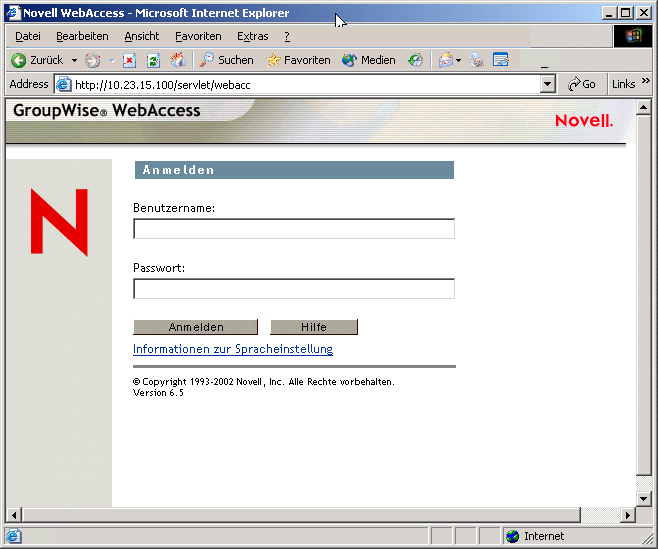Click the page icon in address bar
The image size is (658, 549).
click(x=63, y=85)
